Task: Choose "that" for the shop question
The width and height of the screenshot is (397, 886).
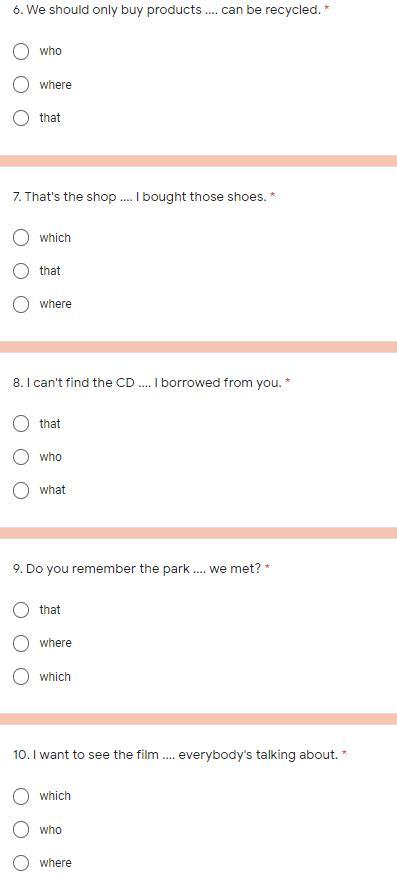Action: pos(21,271)
